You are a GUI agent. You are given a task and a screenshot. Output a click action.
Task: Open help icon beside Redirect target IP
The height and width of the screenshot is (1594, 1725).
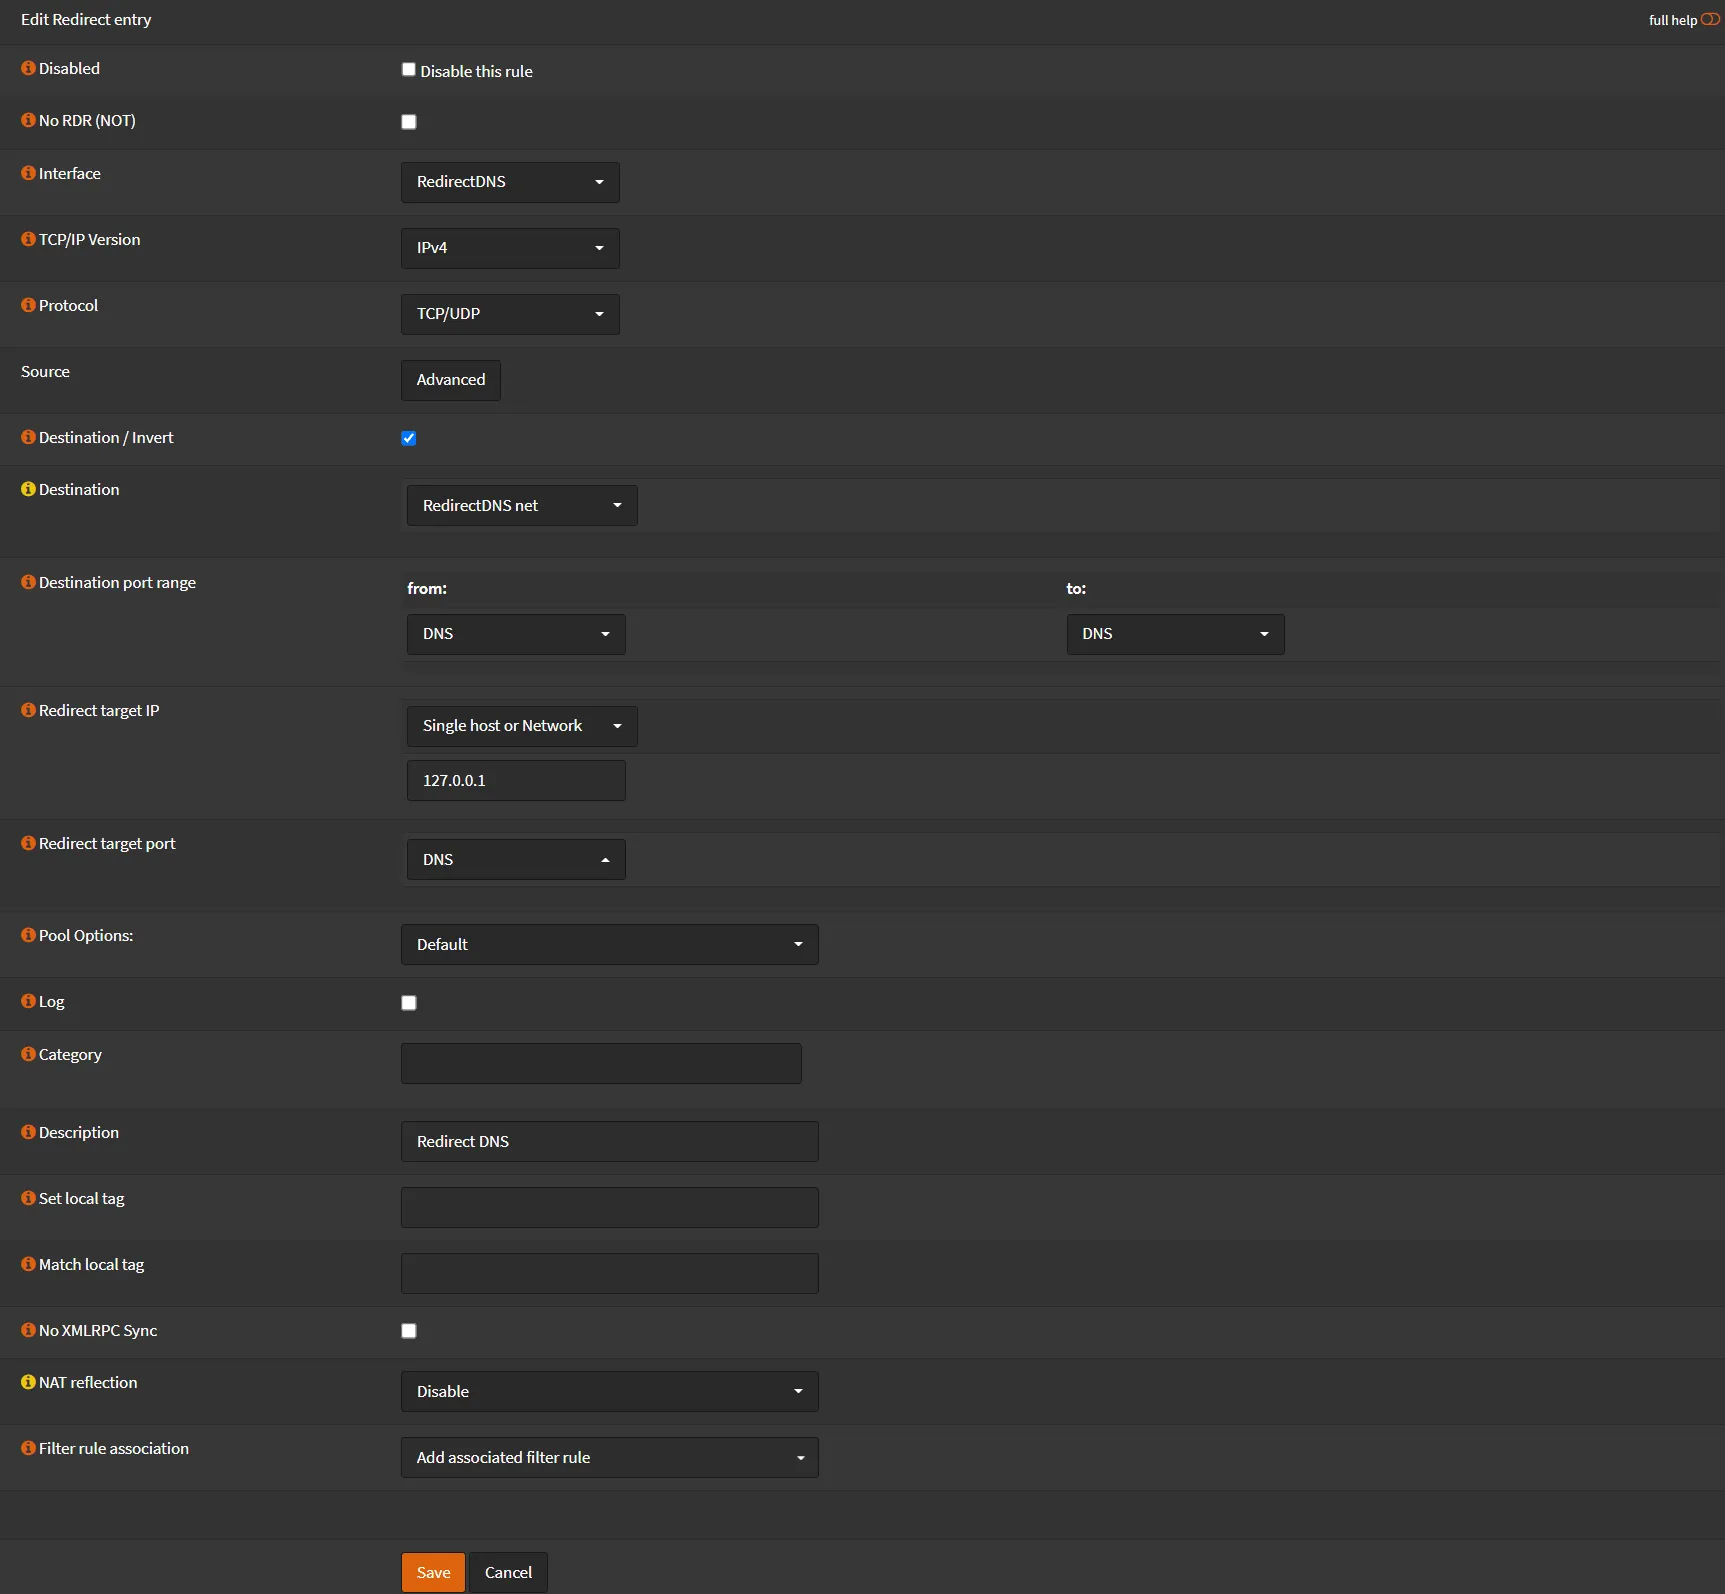click(28, 710)
